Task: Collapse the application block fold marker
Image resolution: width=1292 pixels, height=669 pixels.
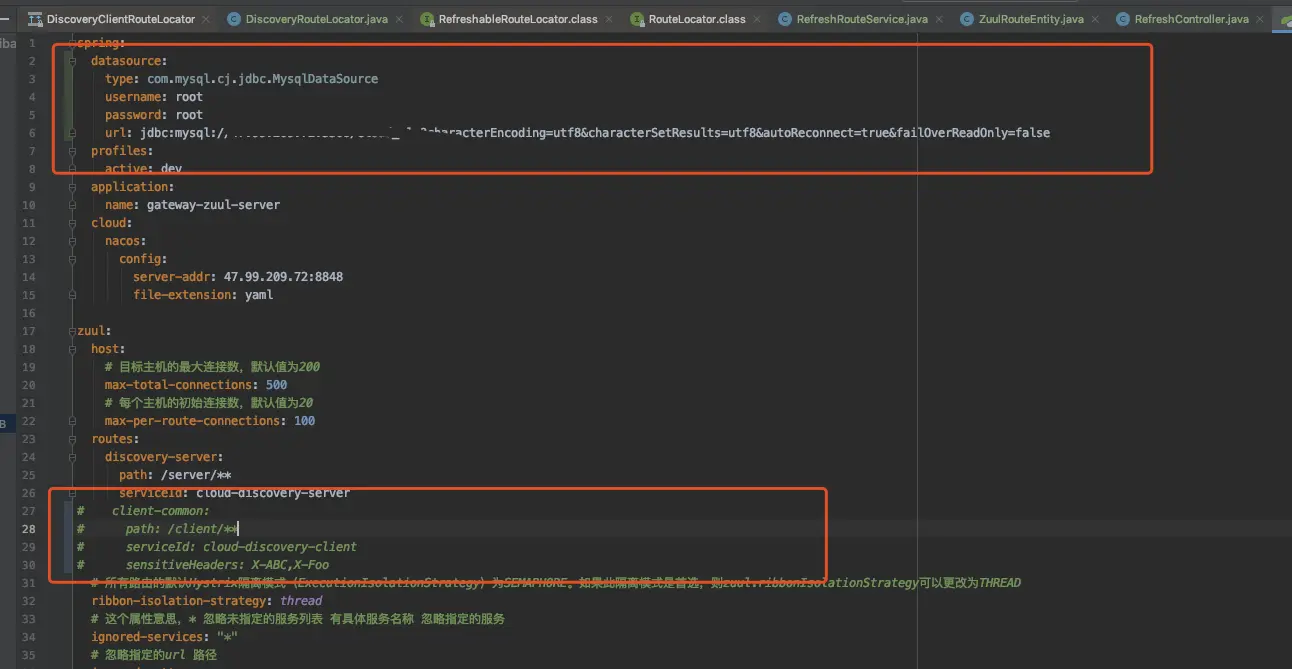Action: pos(72,187)
